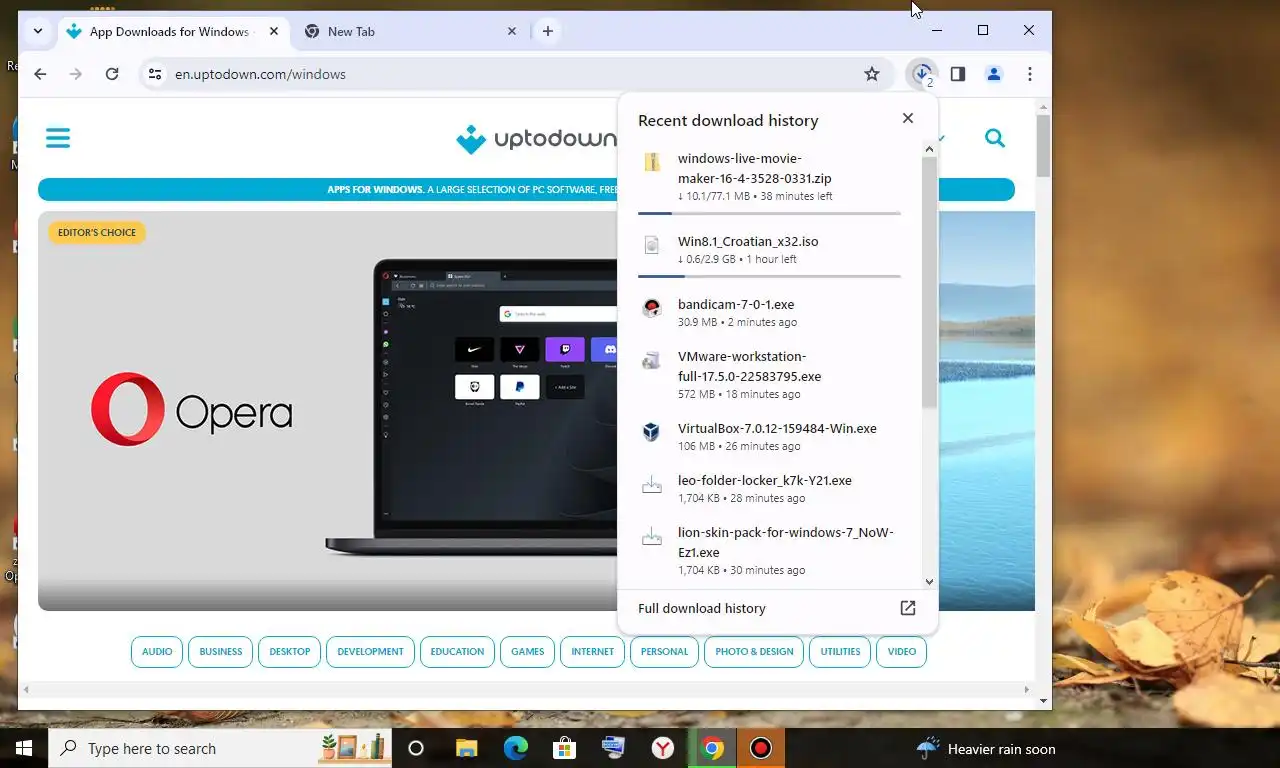Select the VIDEO category
The width and height of the screenshot is (1280, 768).
(x=902, y=651)
